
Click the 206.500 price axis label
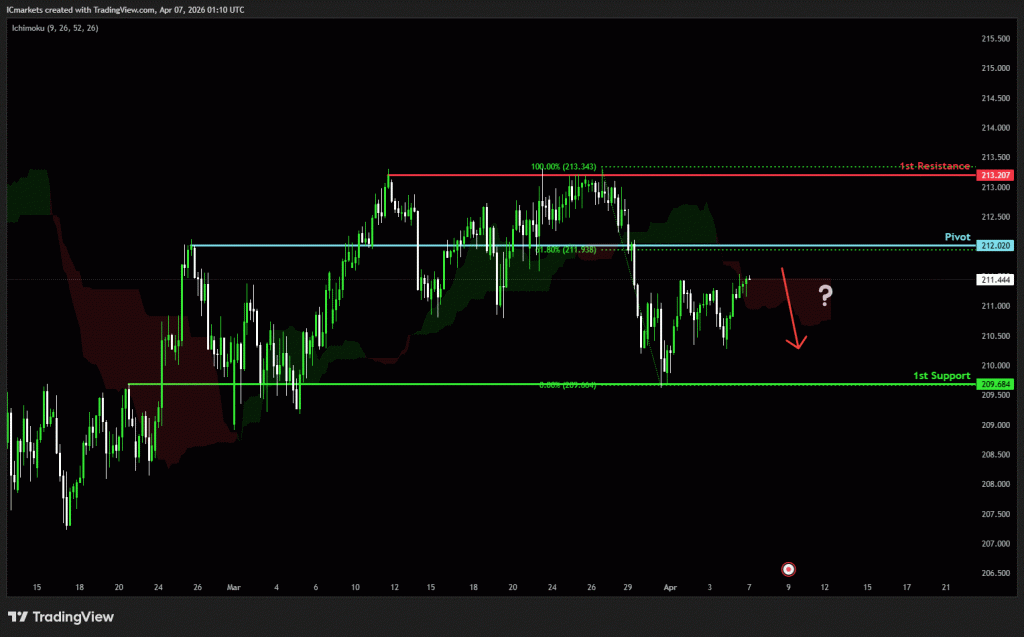coord(994,574)
